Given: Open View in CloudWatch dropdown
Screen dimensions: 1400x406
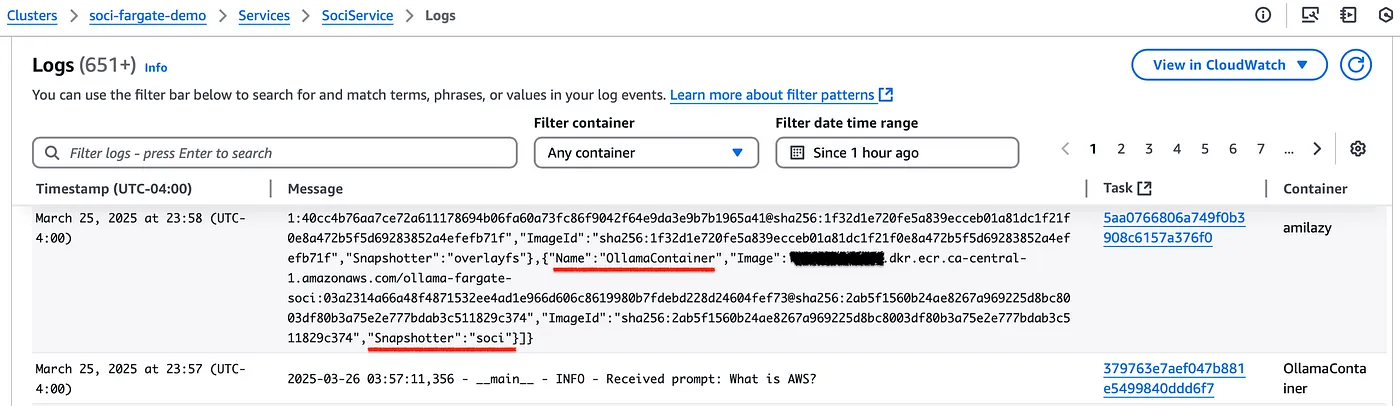Looking at the screenshot, I should coord(1229,65).
